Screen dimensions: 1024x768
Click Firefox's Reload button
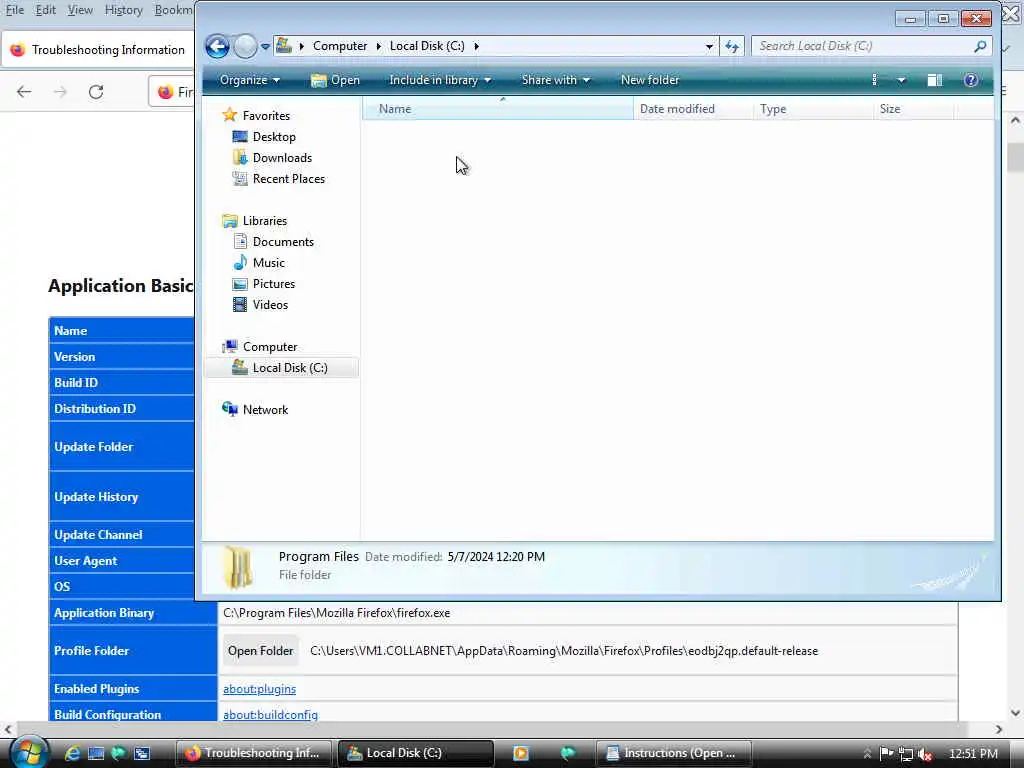coord(96,92)
